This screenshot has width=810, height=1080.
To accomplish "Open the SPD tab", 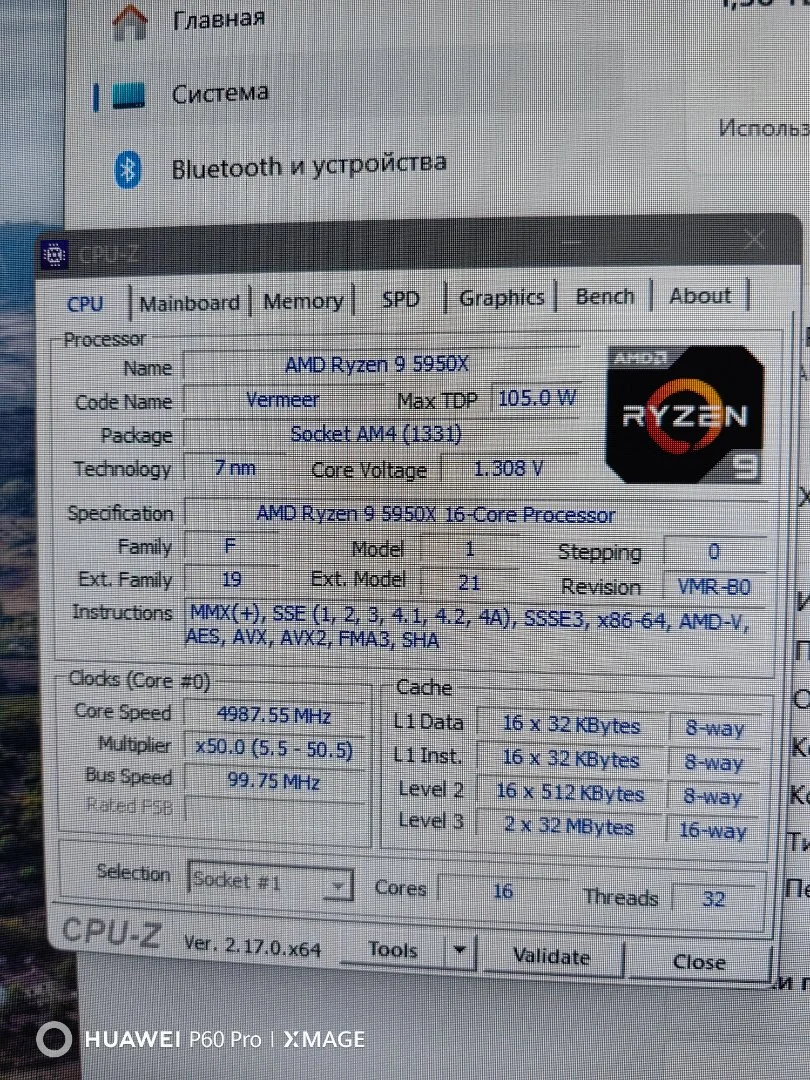I will [x=401, y=299].
